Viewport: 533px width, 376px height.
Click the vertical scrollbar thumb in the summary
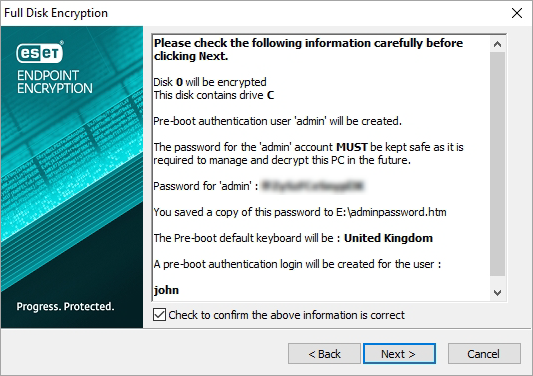497,164
